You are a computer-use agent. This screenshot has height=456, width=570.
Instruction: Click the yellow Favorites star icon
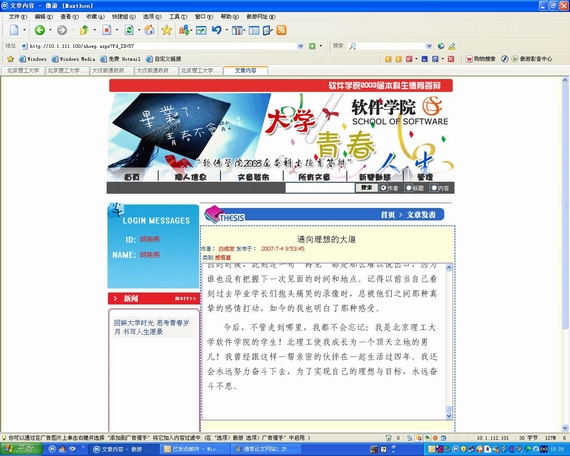coord(166,30)
